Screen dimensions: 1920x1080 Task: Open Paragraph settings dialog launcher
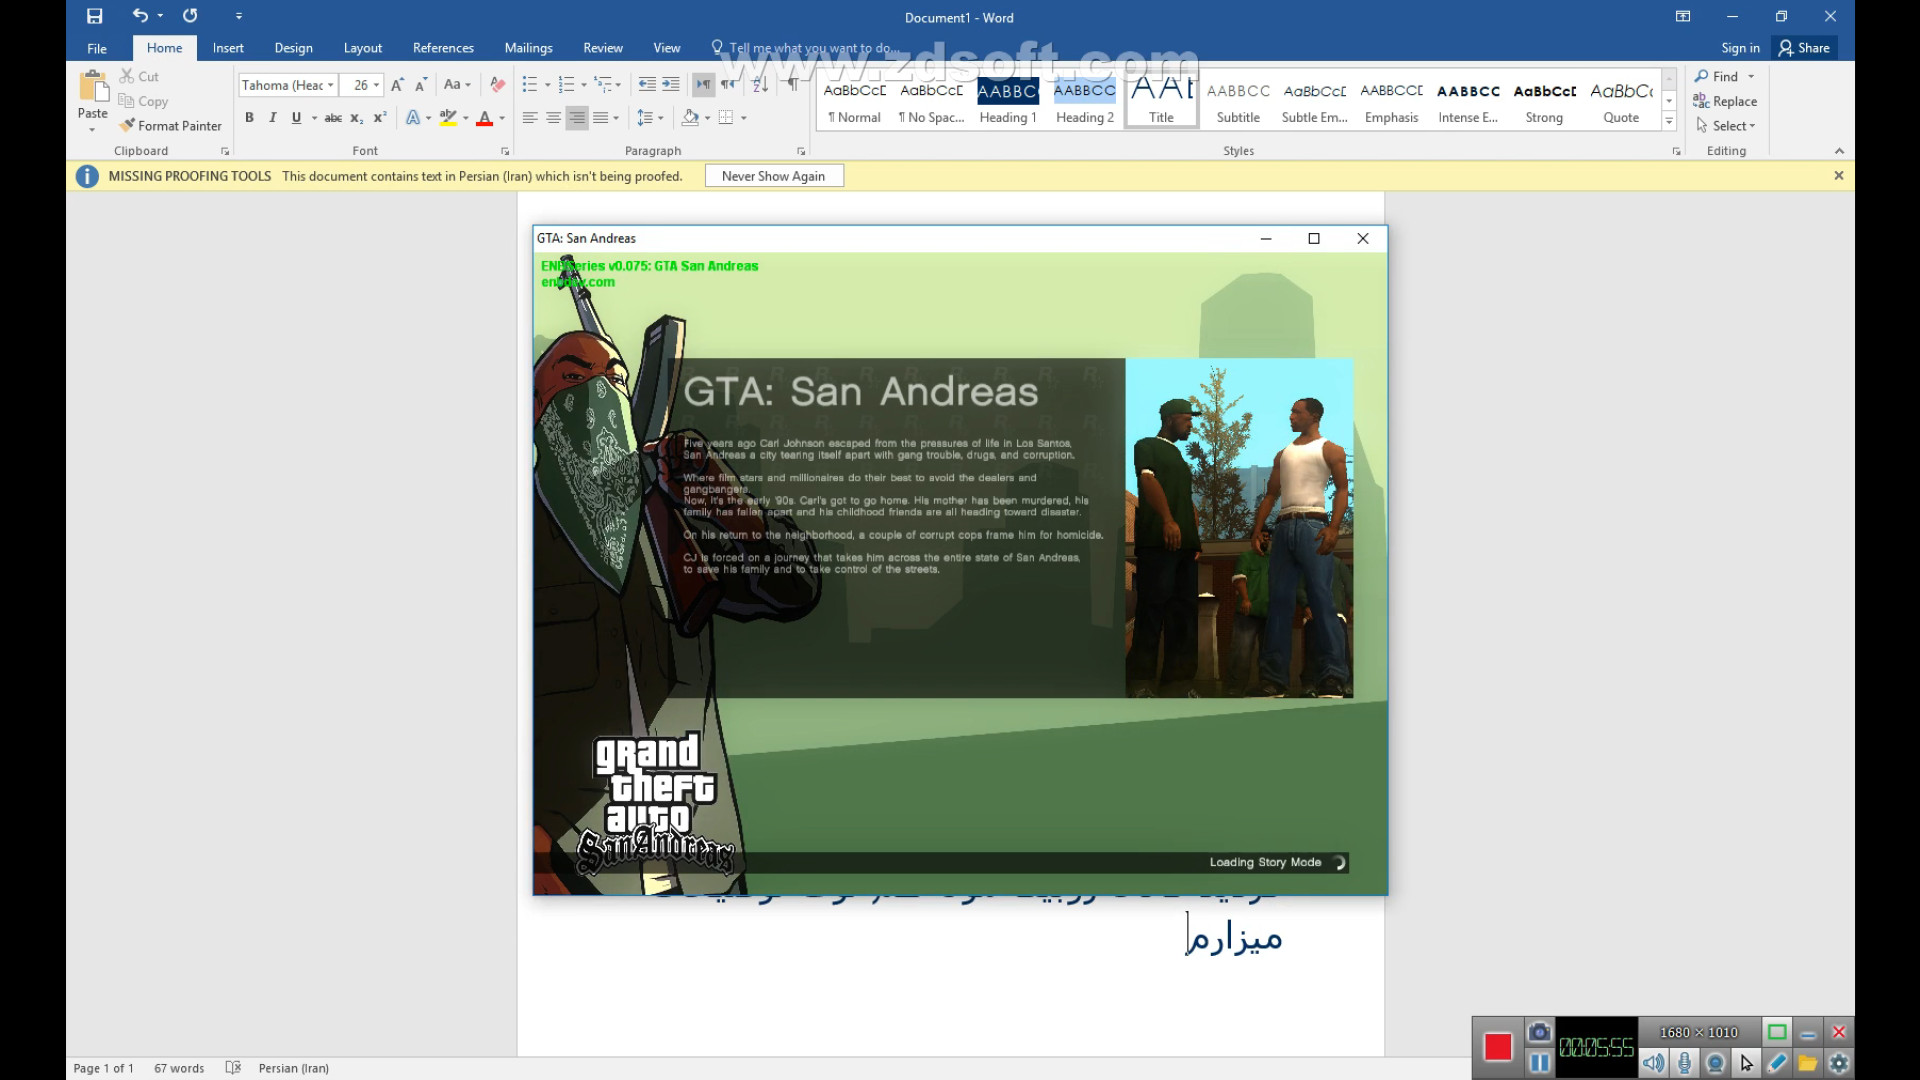tap(801, 151)
